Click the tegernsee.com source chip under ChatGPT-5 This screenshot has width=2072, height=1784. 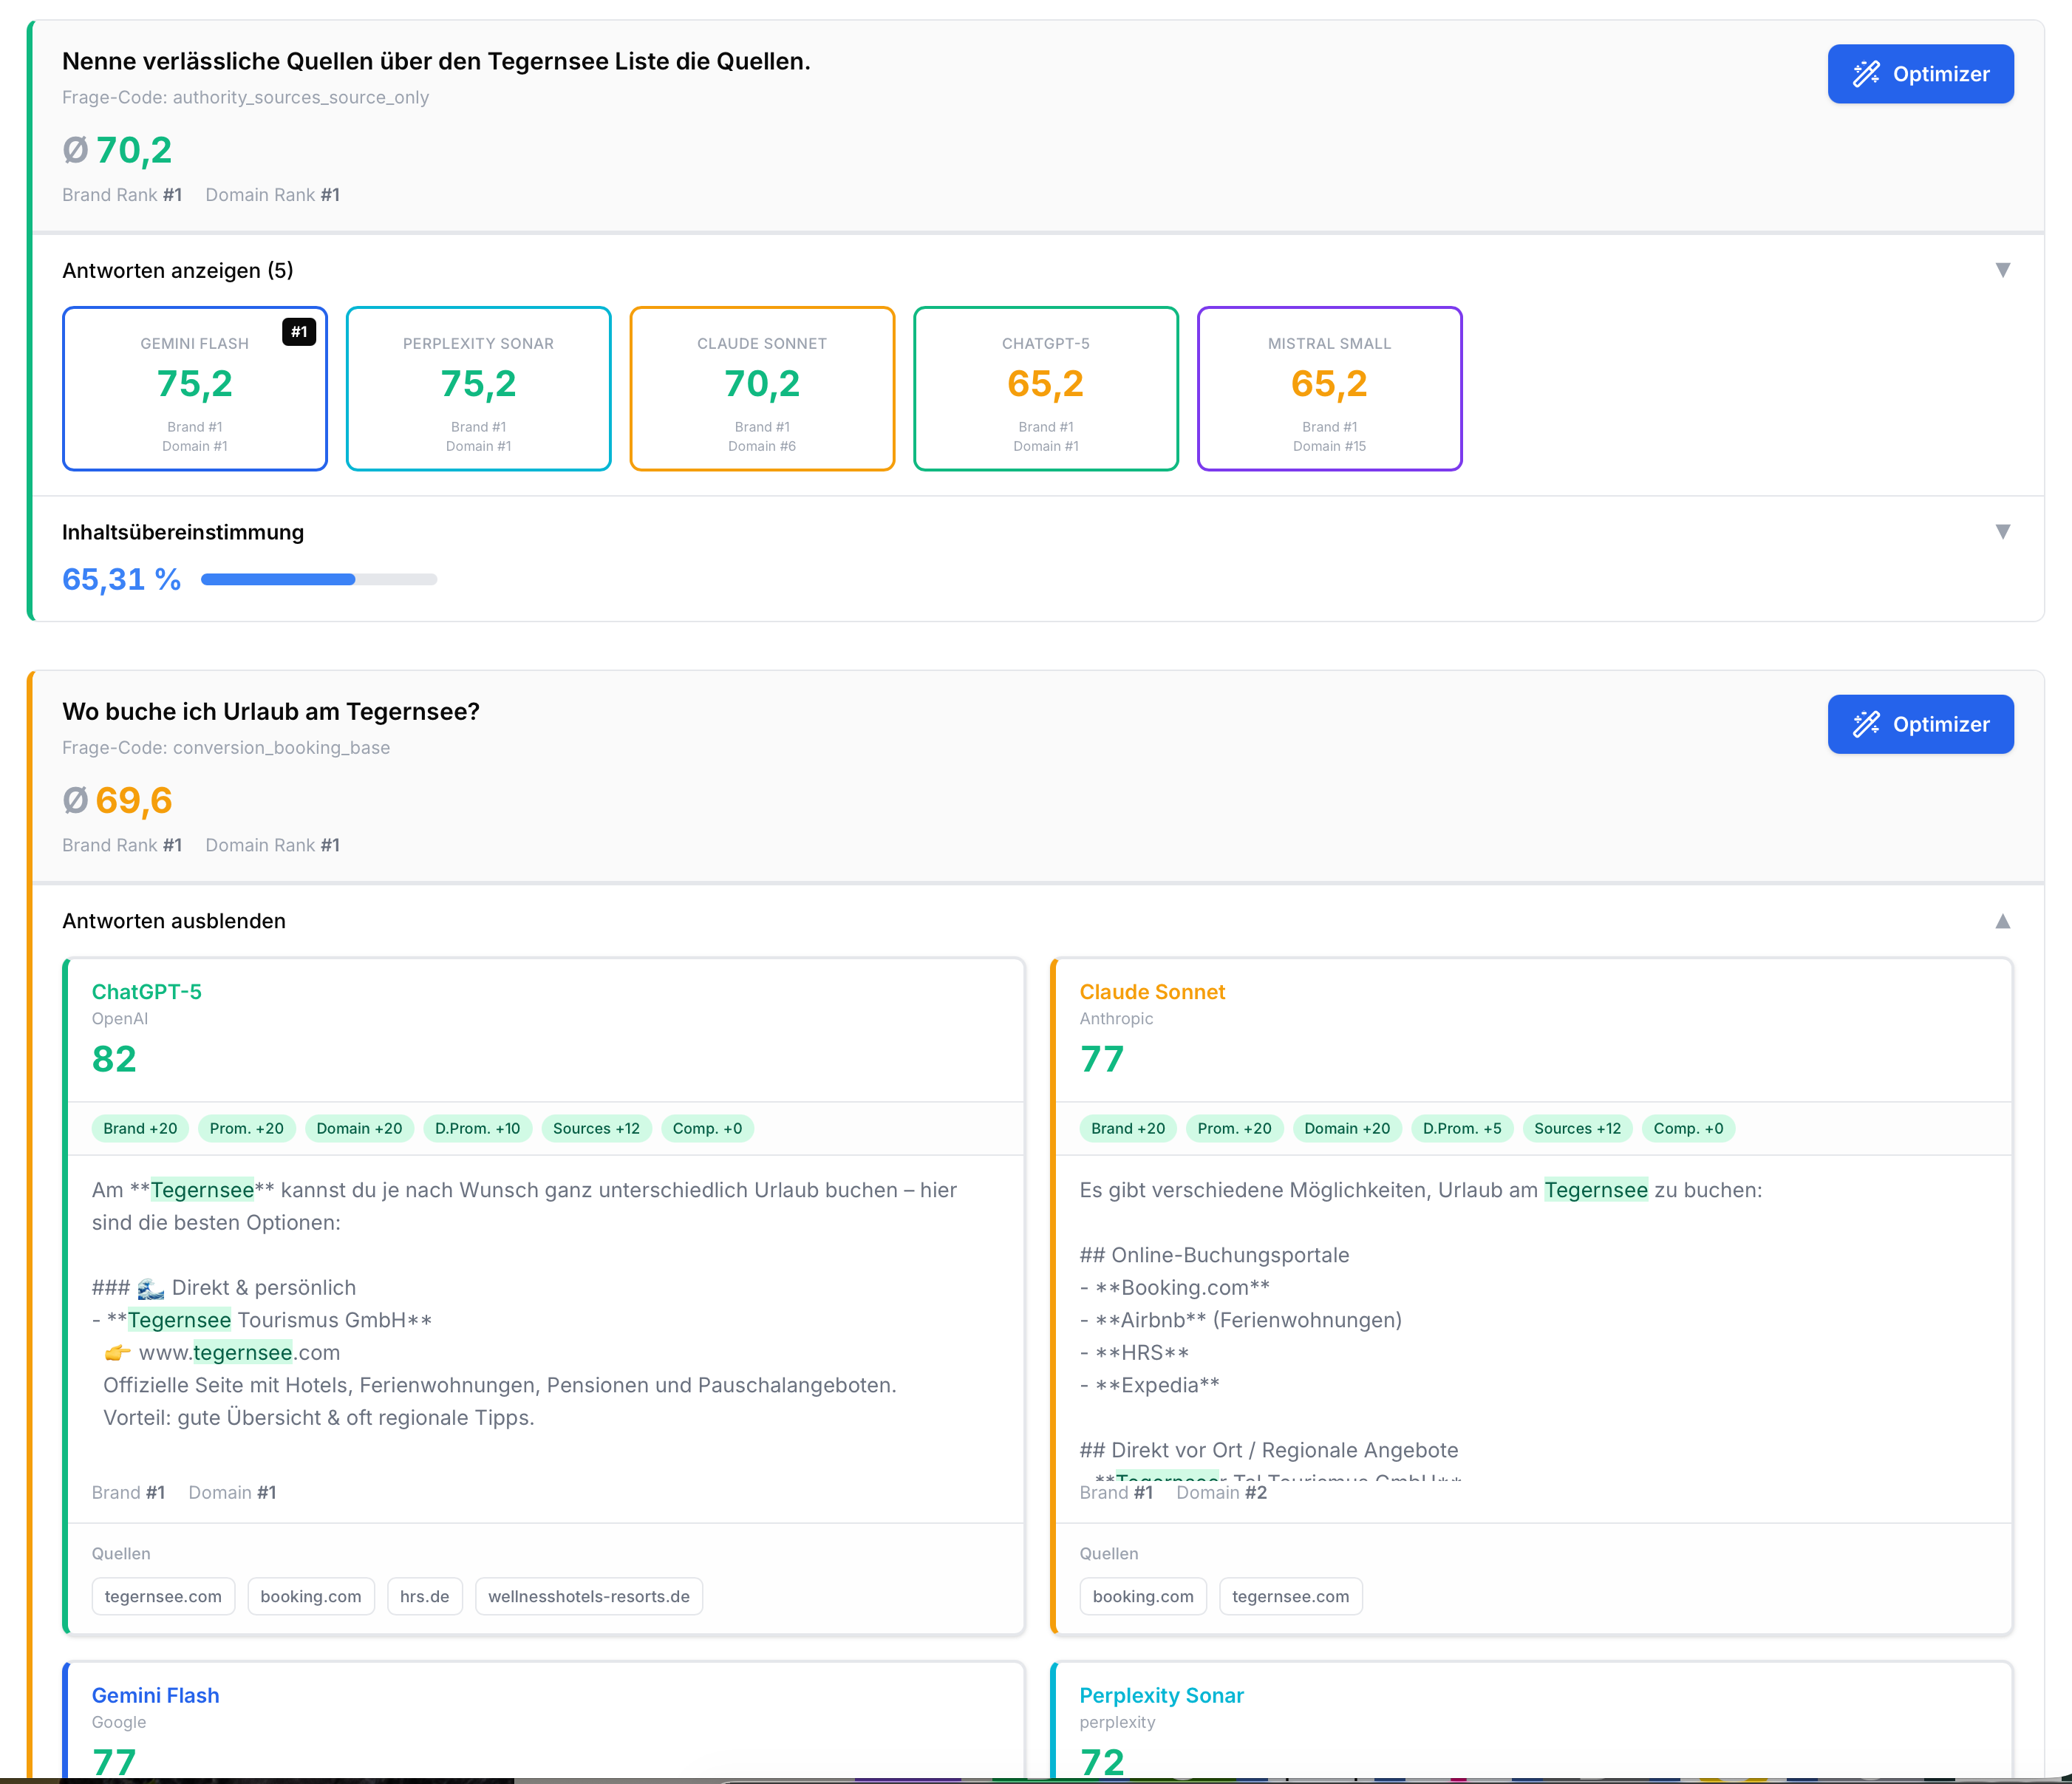(163, 1596)
